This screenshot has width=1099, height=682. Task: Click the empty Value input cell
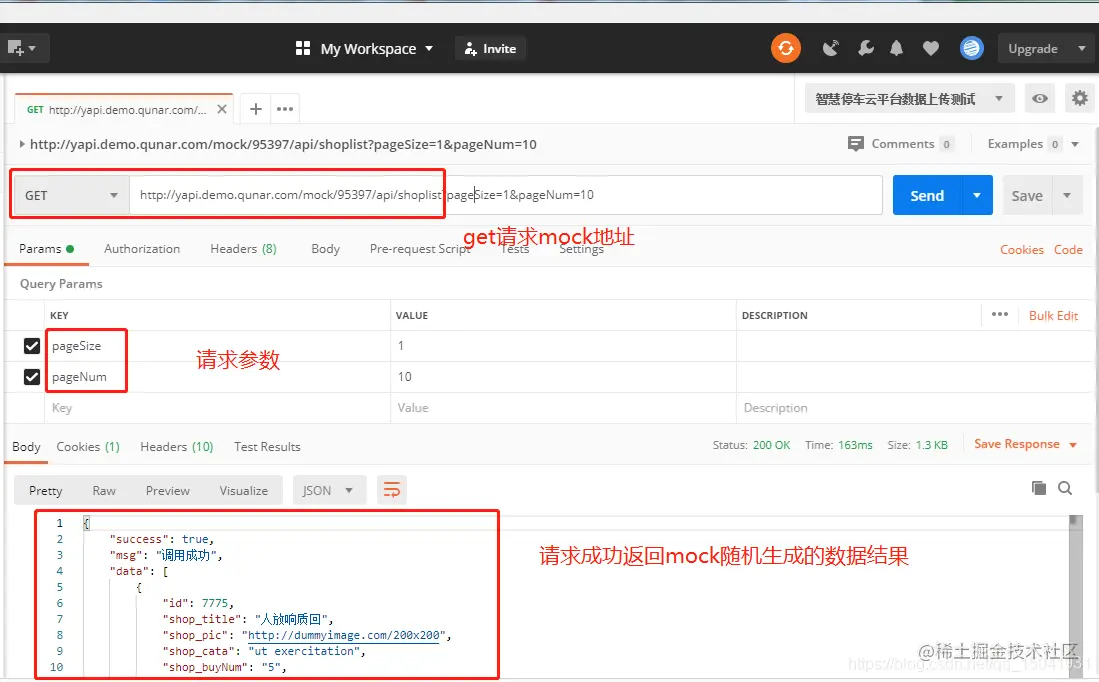[x=563, y=408]
